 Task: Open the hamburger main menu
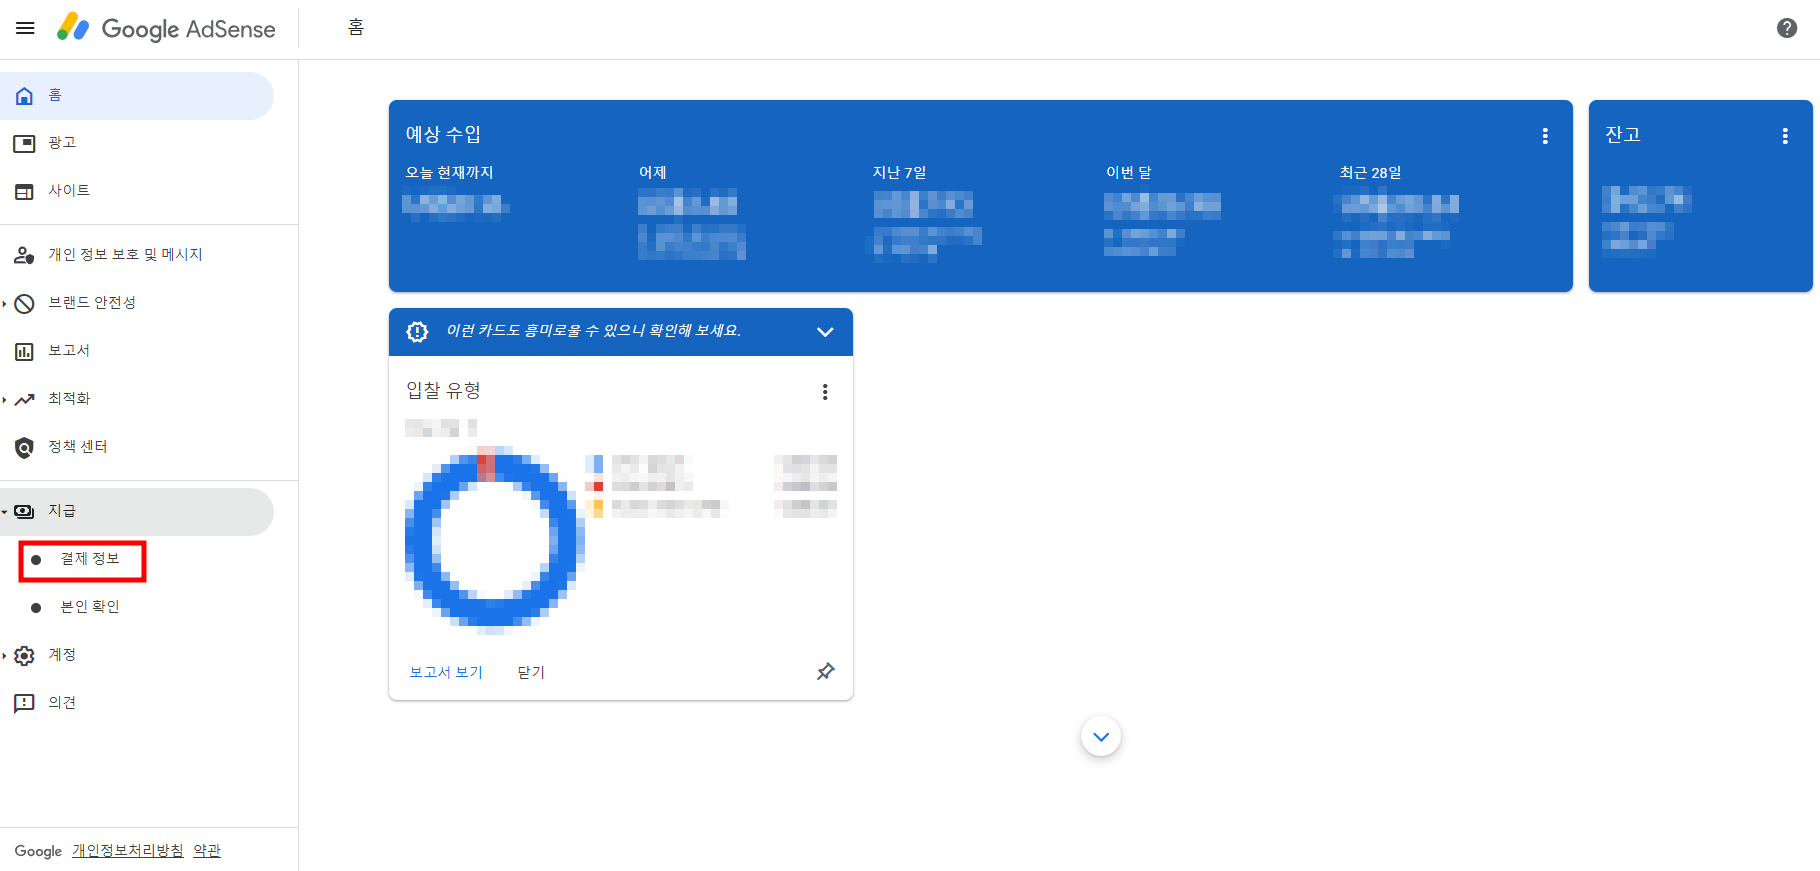point(25,28)
